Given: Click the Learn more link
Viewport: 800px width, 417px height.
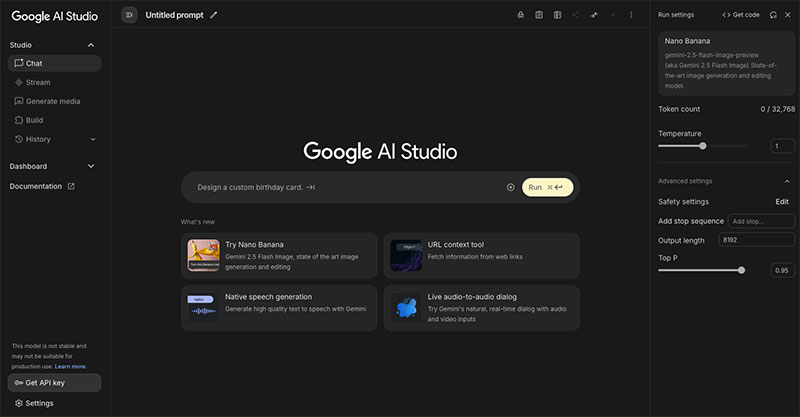Looking at the screenshot, I should pos(70,366).
